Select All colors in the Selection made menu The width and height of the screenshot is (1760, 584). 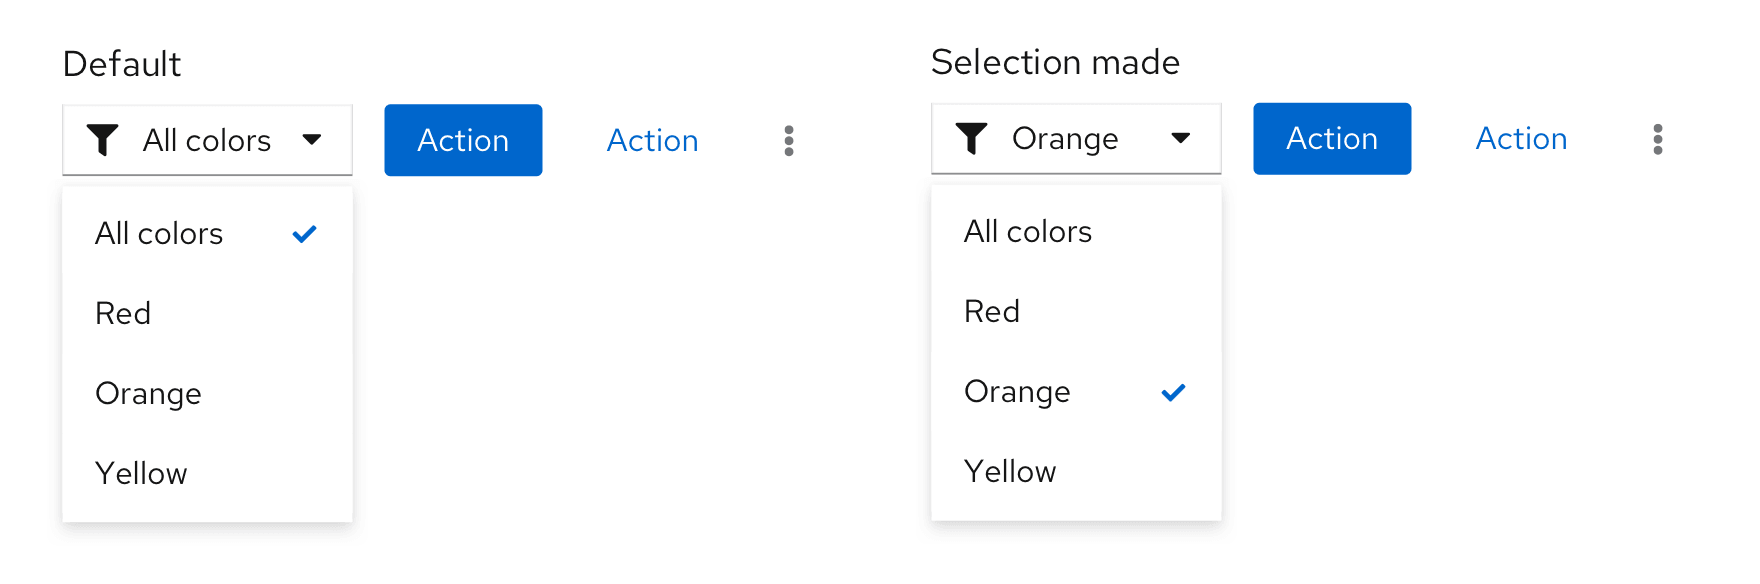[x=1028, y=232]
